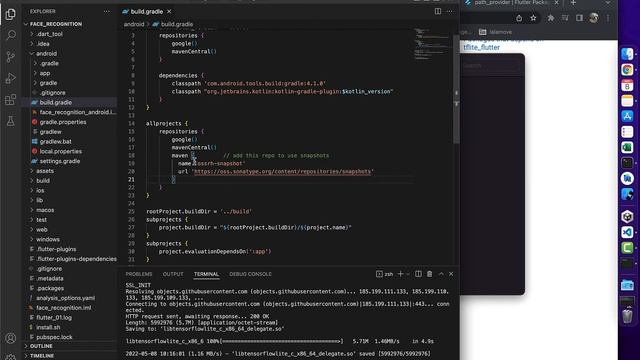Open browser share icon
The image size is (640, 360).
(x=519, y=18)
